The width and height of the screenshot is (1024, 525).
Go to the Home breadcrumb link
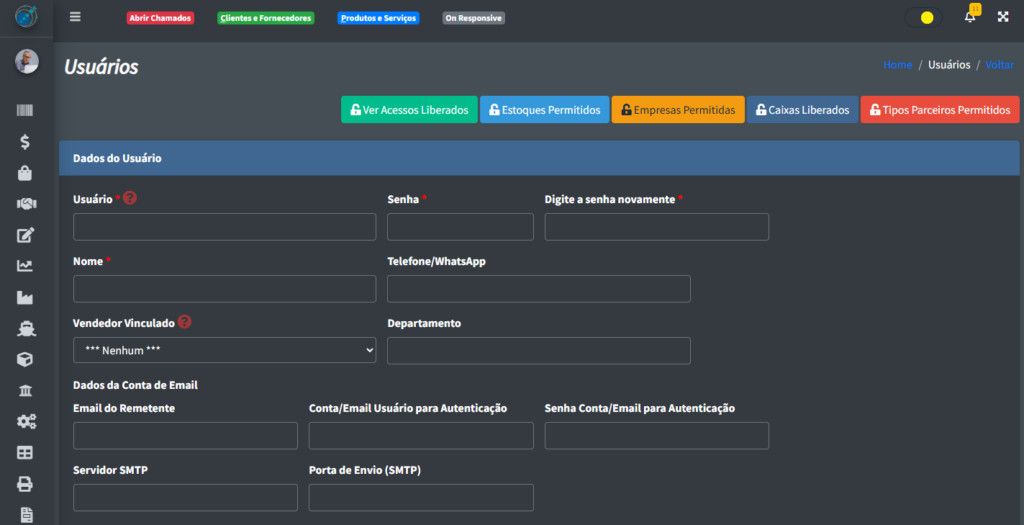tap(897, 65)
